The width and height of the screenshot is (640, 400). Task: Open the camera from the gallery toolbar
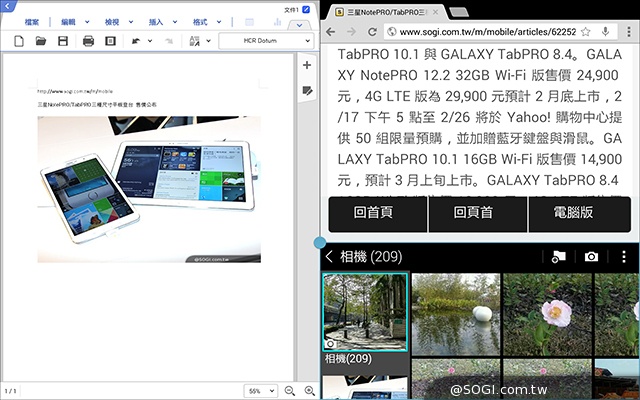click(x=591, y=257)
